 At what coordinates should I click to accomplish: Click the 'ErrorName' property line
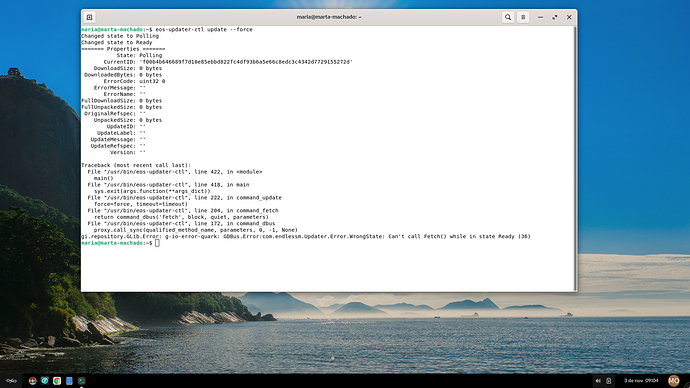coord(125,94)
